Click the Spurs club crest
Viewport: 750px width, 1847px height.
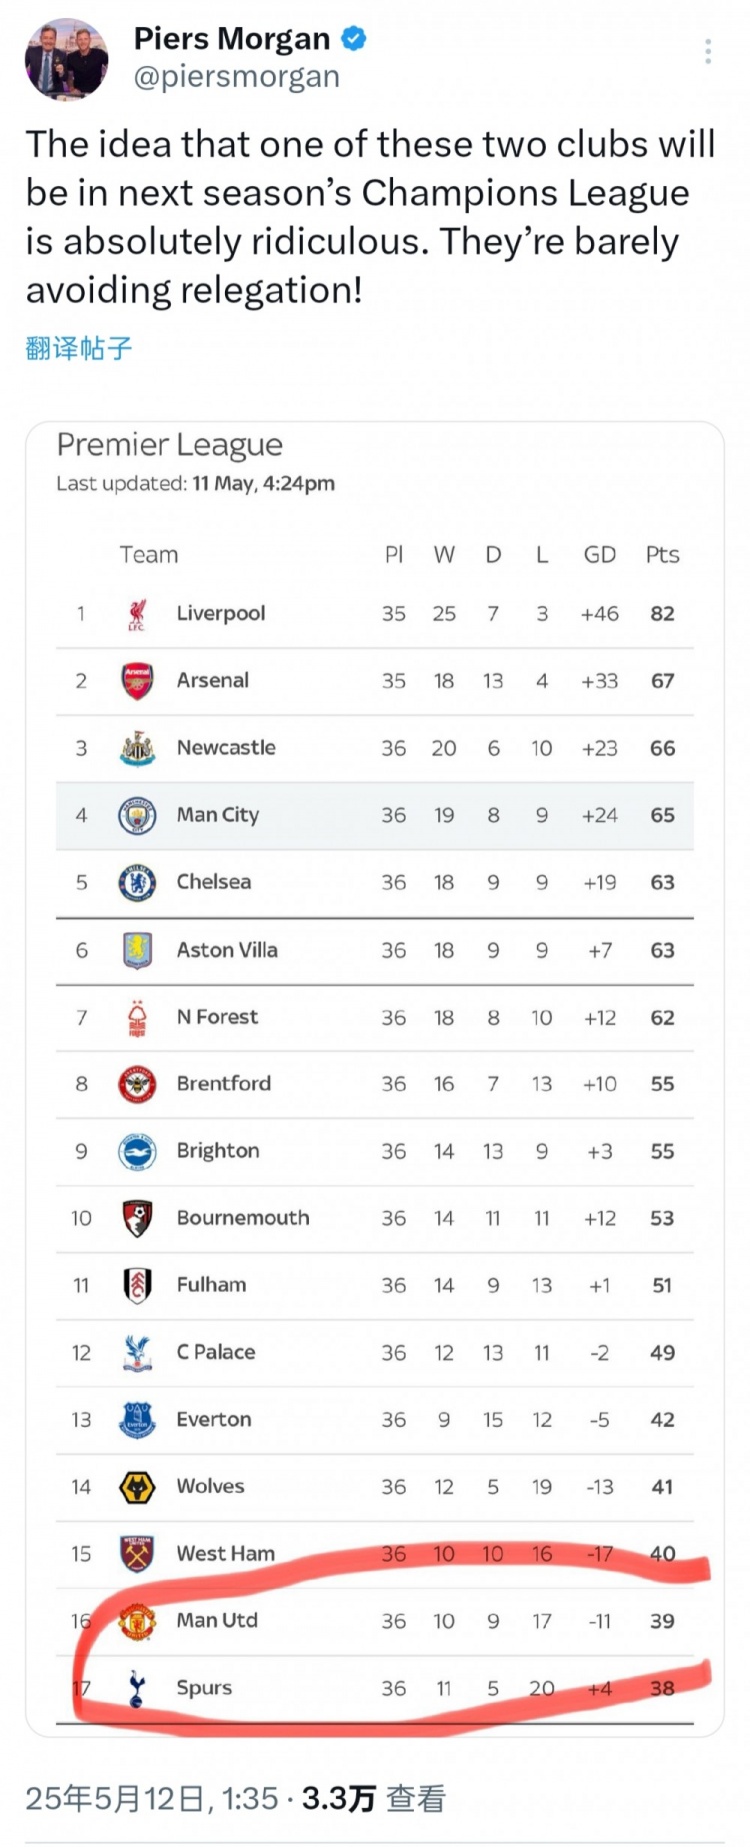point(137,1688)
